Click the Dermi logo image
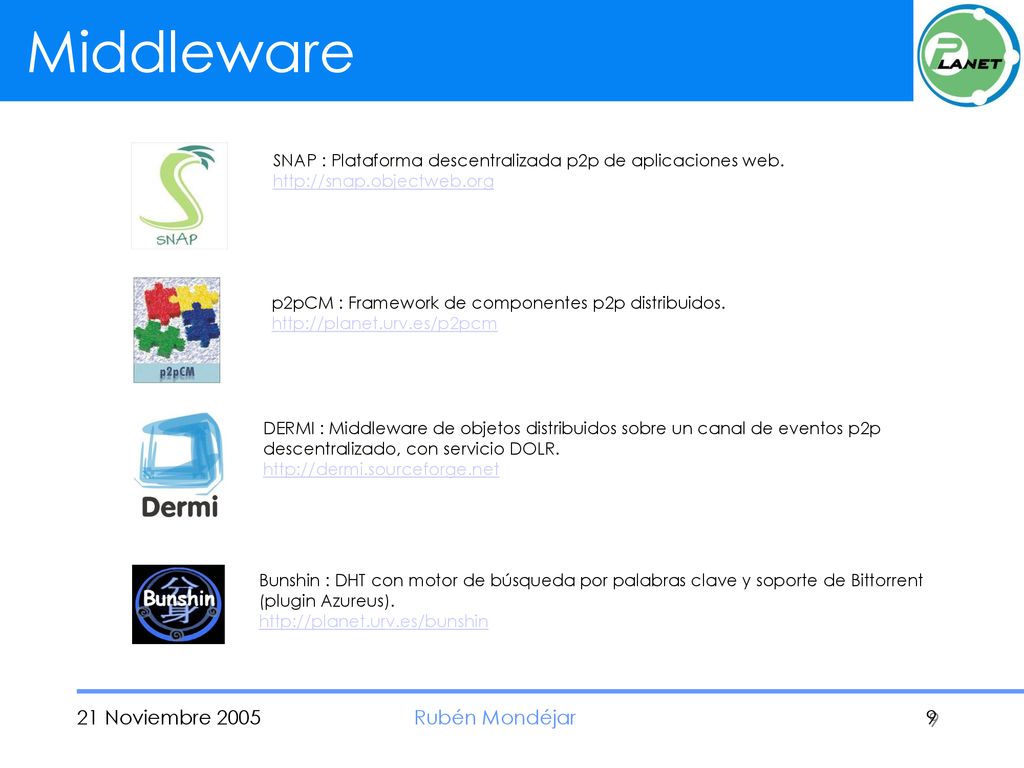This screenshot has width=1024, height=768. 180,465
